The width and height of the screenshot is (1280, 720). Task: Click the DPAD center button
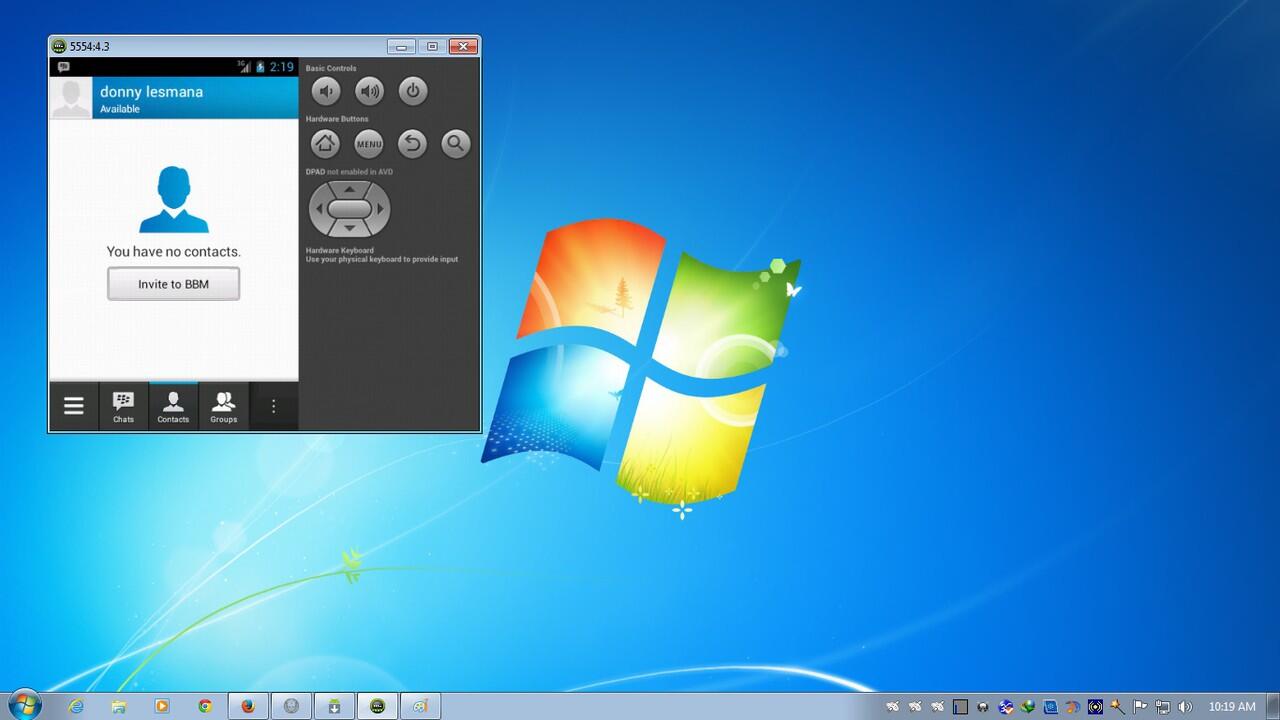(x=349, y=209)
